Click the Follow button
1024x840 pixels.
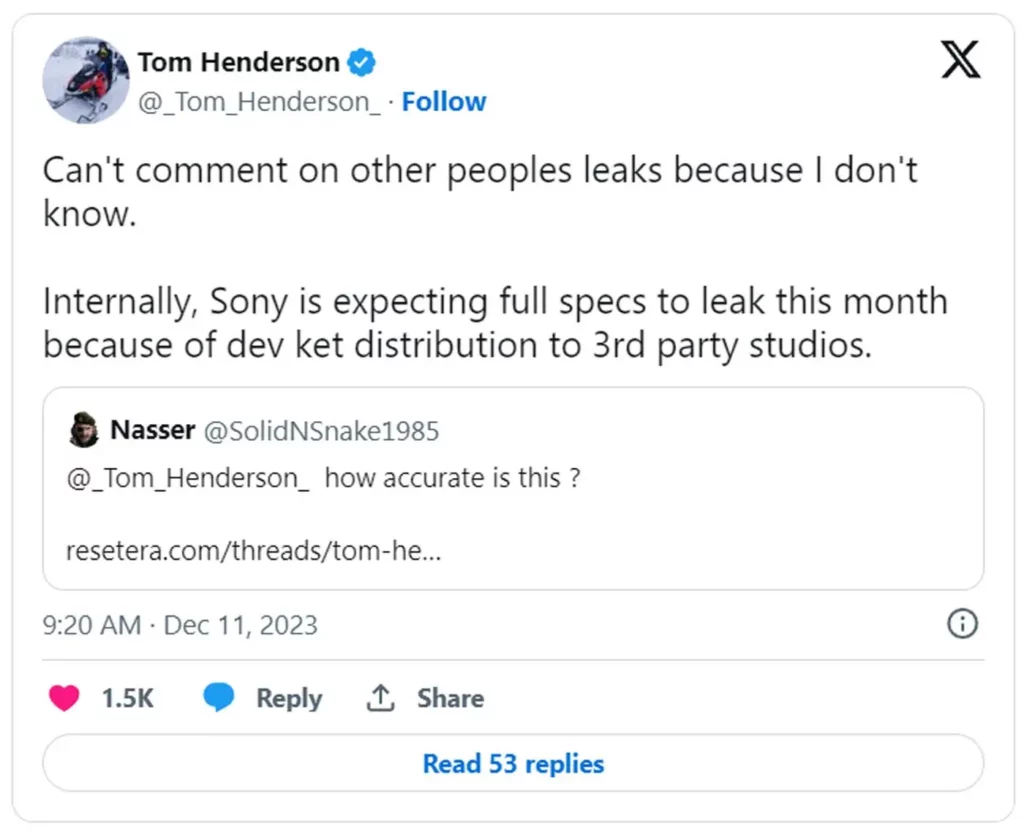click(443, 101)
